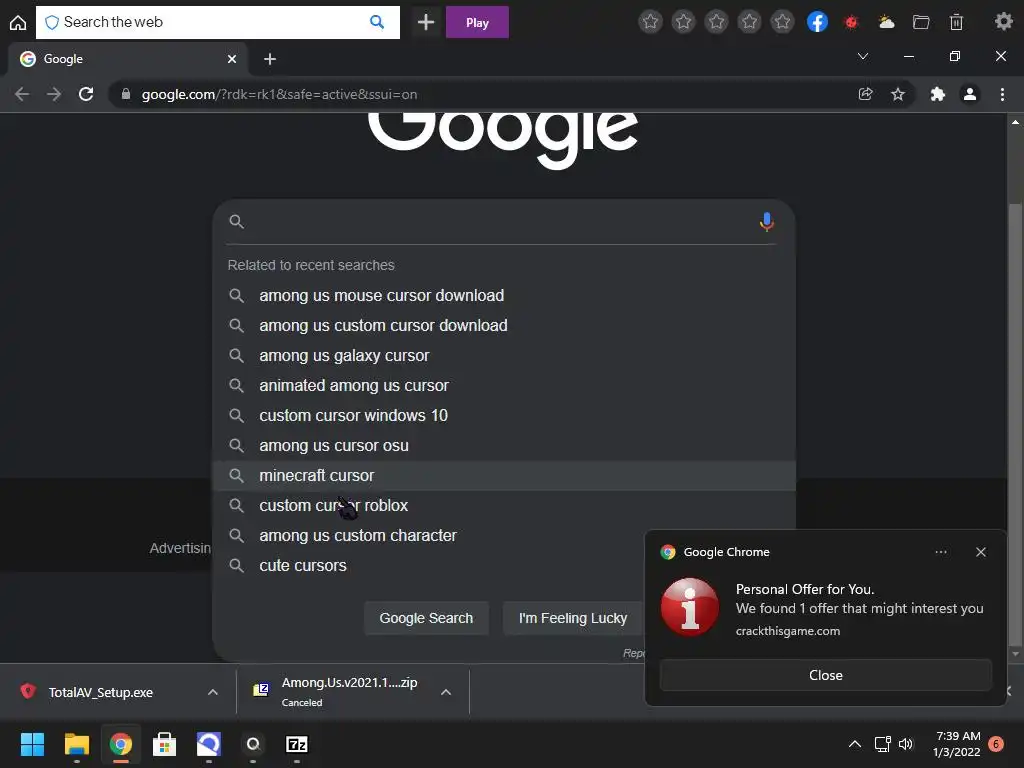Select suggestion among us mouse cursor download
The image size is (1024, 768).
[x=504, y=295]
